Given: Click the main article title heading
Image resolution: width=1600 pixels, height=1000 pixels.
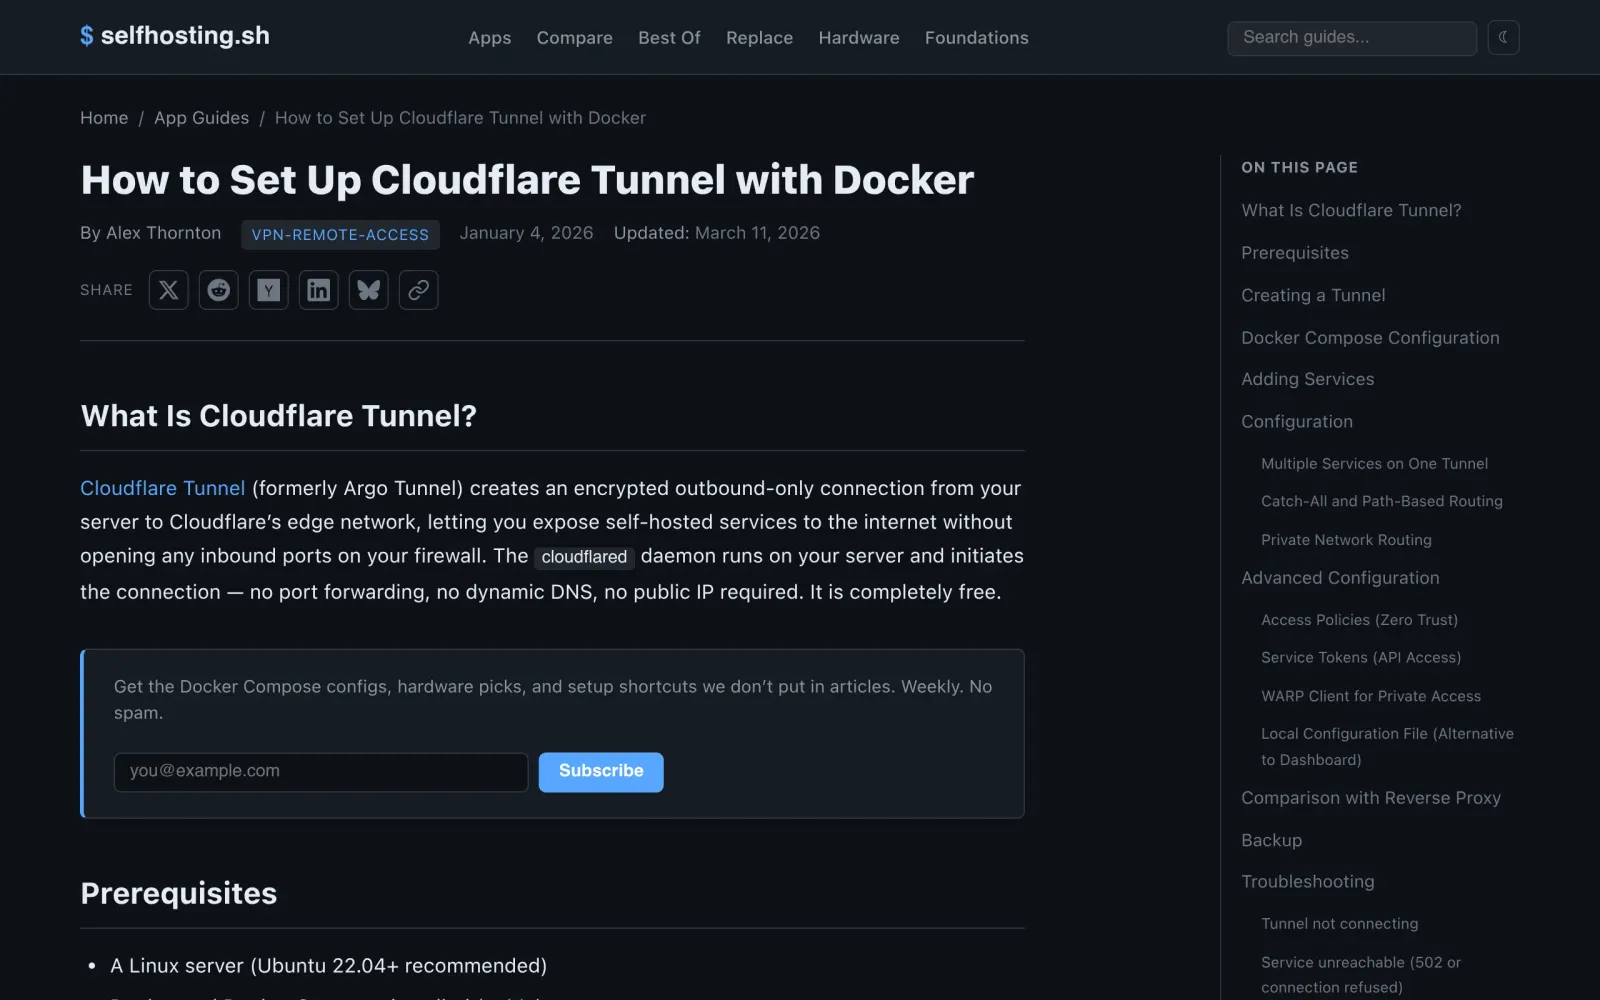Looking at the screenshot, I should pyautogui.click(x=527, y=181).
